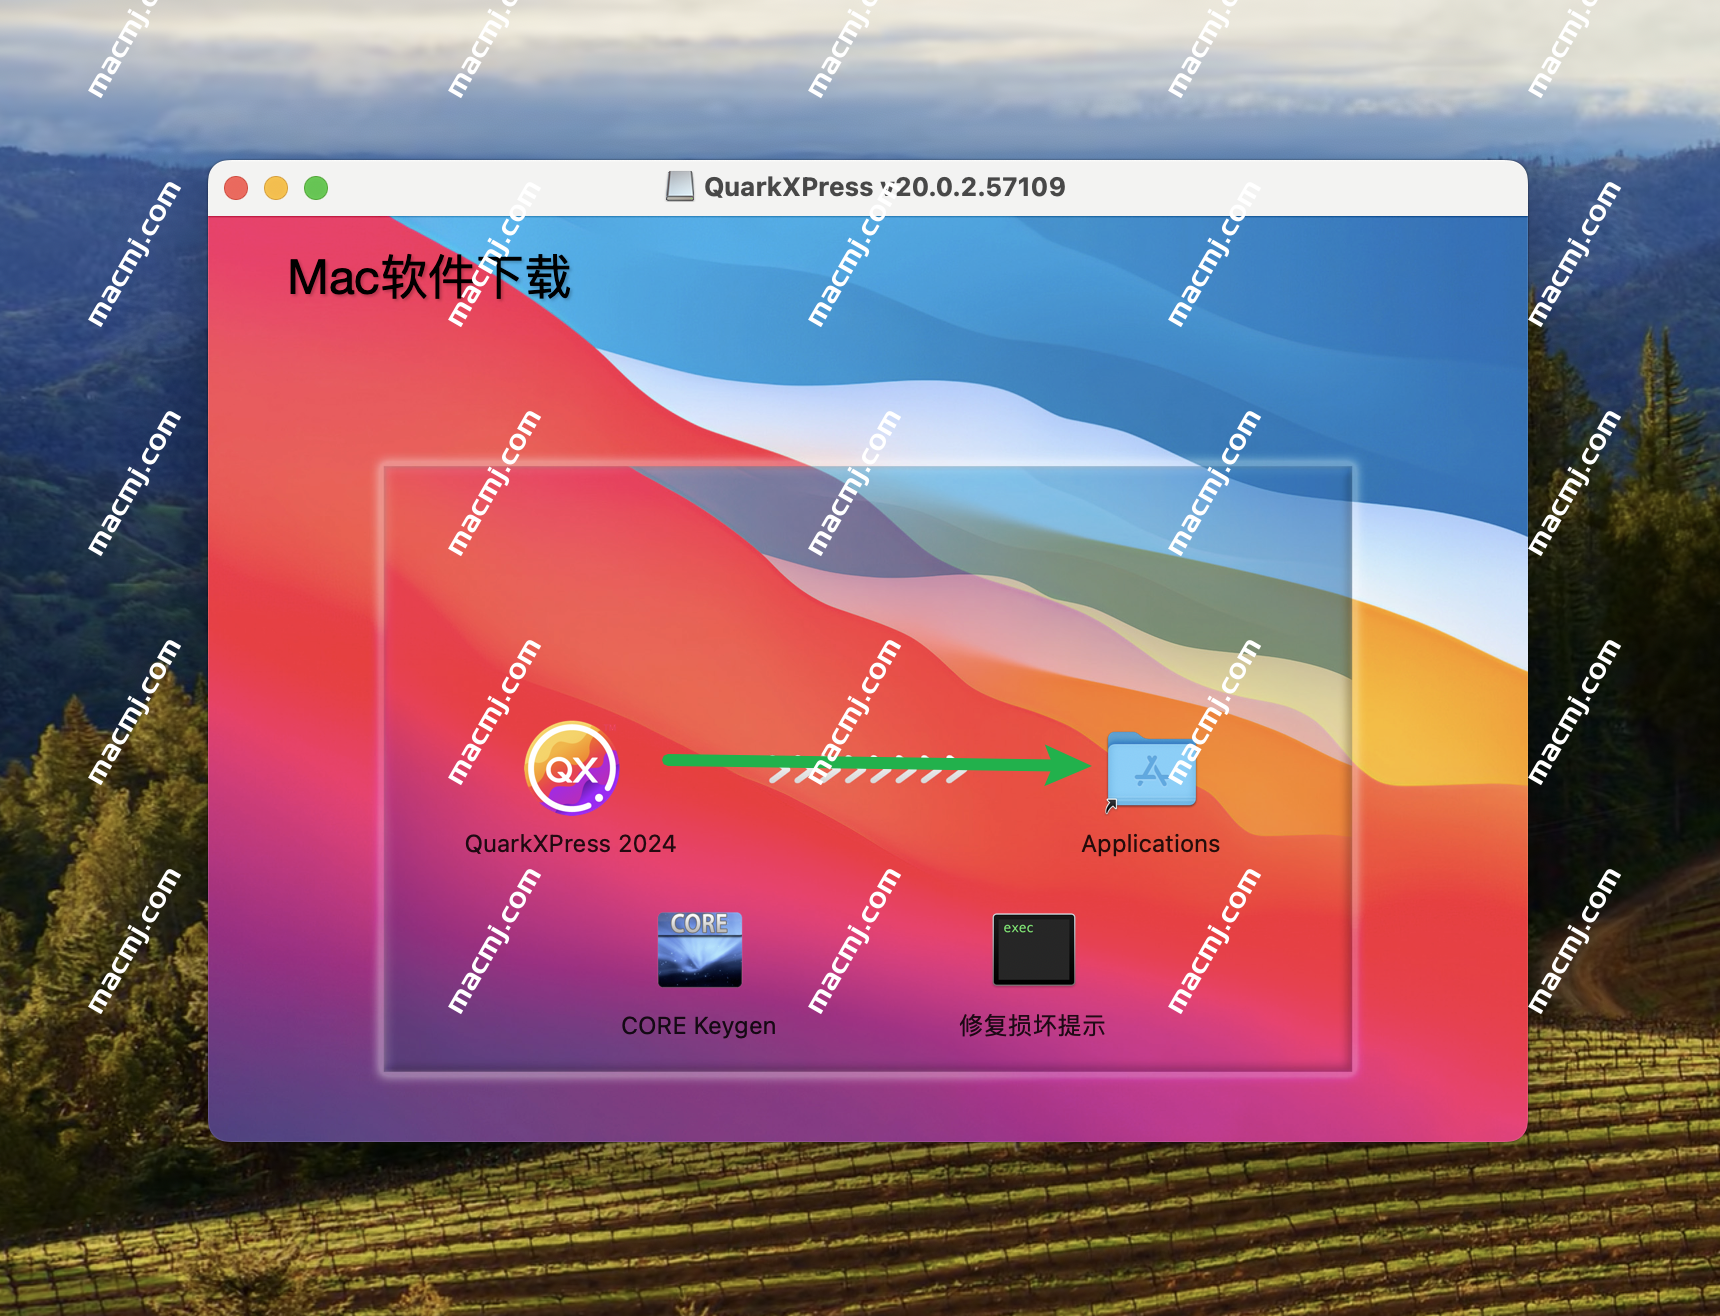
Task: Zoom the window using the green button
Action: coord(316,188)
